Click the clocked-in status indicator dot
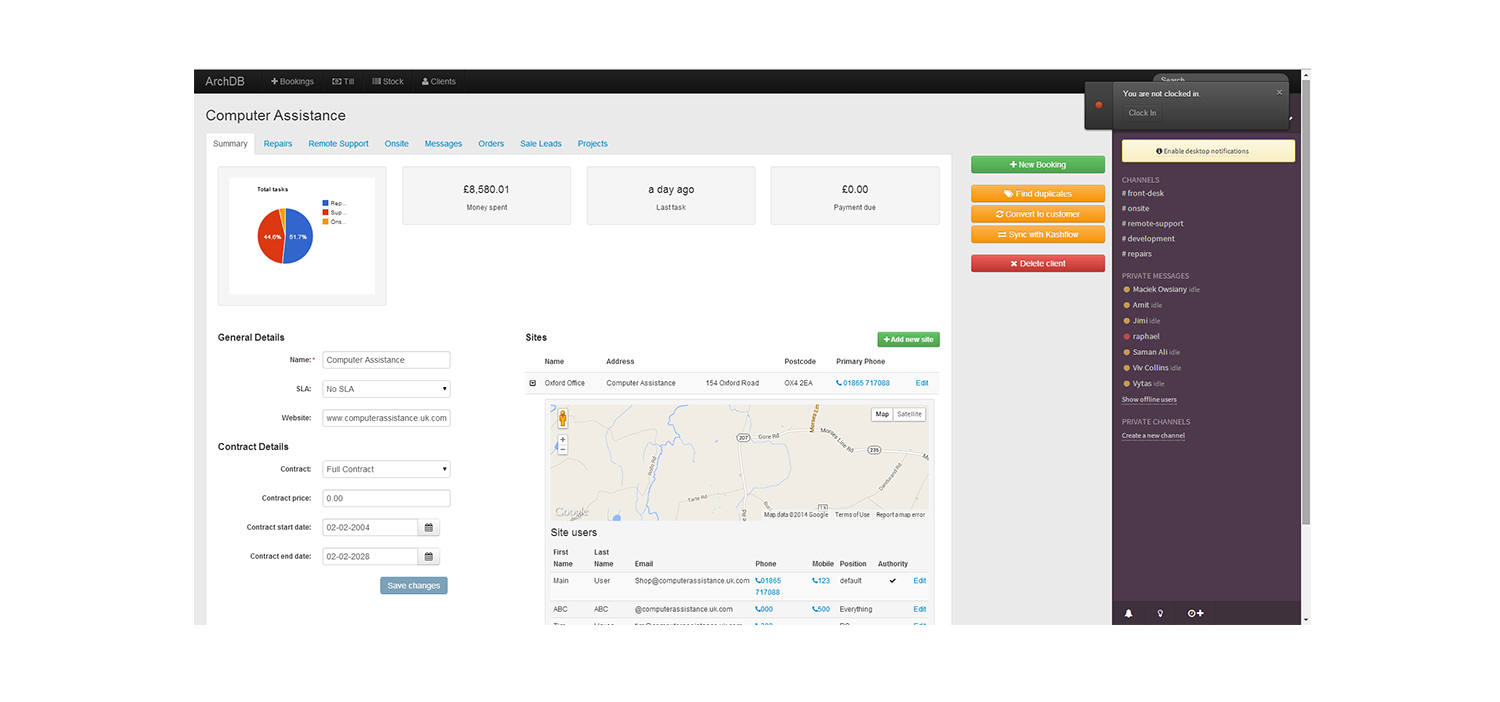 (x=1098, y=104)
